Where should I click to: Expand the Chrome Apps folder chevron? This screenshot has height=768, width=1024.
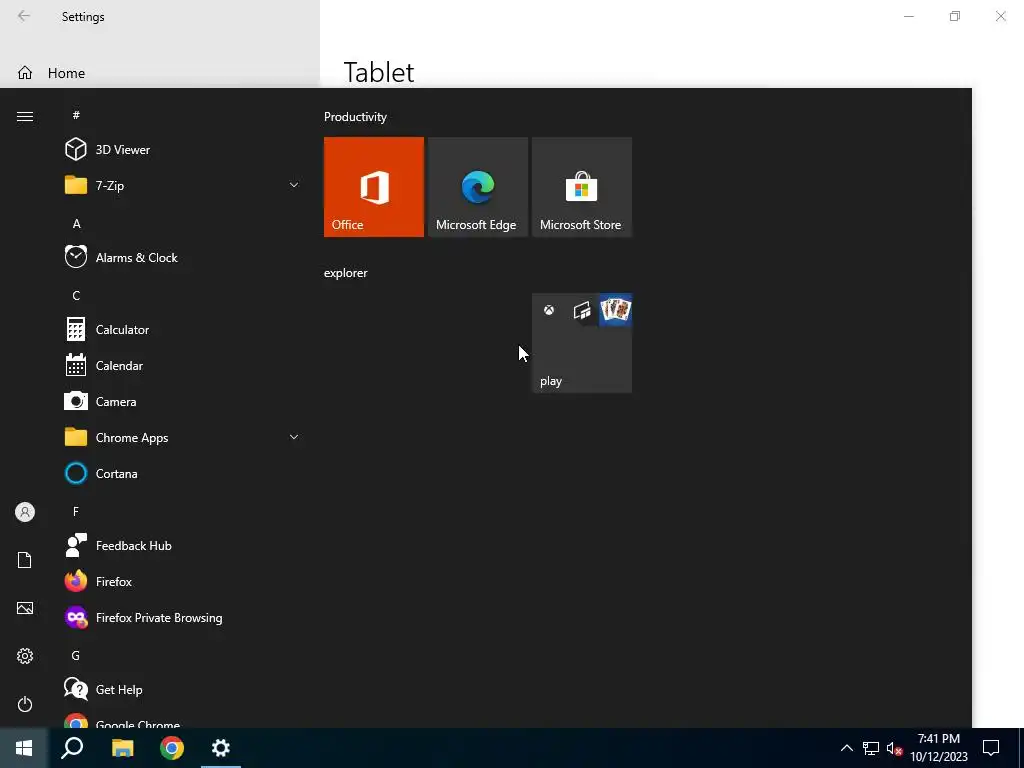[x=294, y=438]
